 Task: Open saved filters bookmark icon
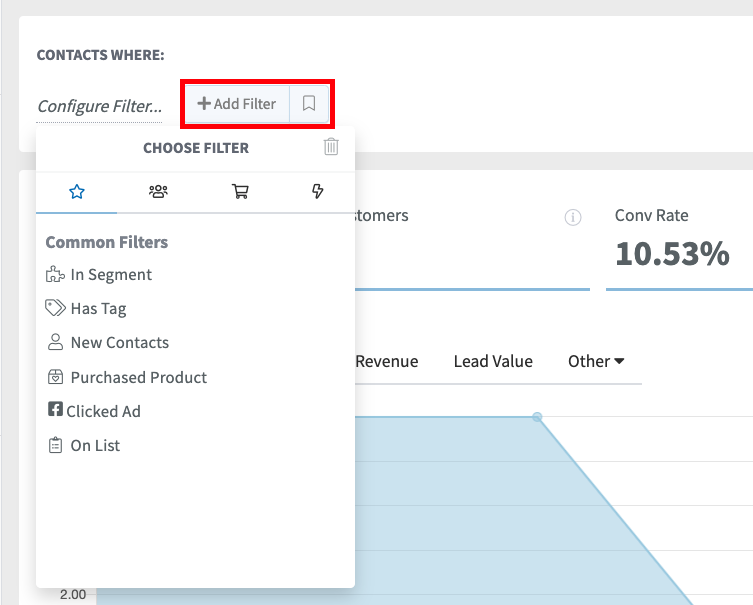click(309, 104)
